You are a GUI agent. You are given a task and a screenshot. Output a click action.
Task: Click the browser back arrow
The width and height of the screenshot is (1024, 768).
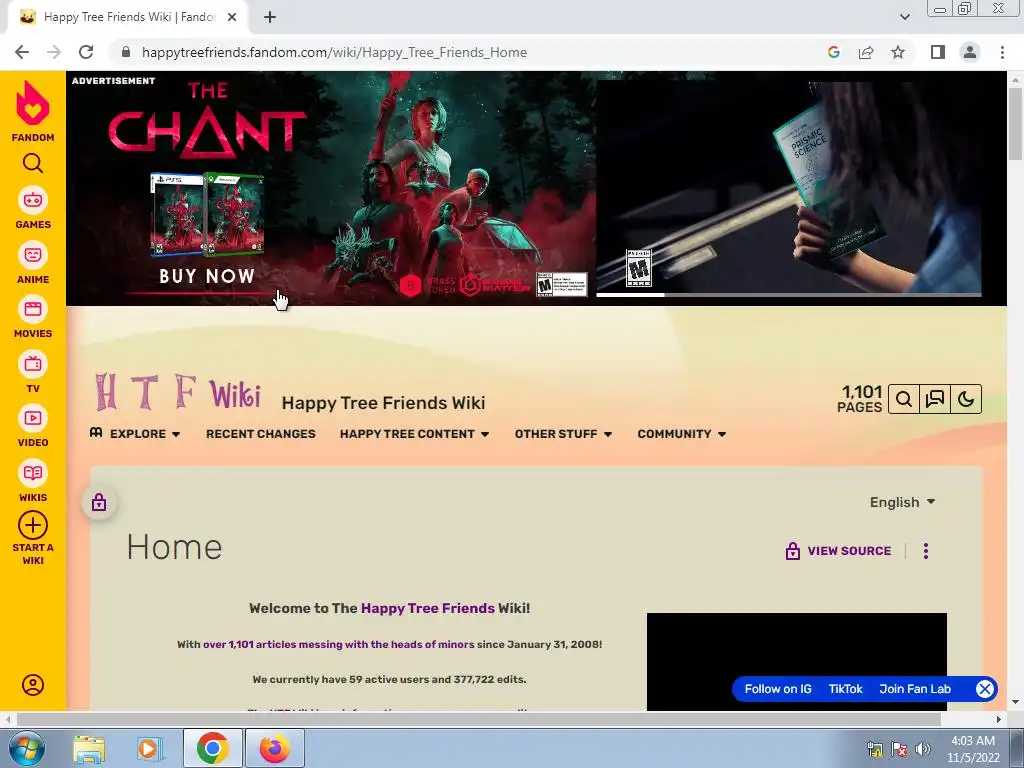(22, 52)
